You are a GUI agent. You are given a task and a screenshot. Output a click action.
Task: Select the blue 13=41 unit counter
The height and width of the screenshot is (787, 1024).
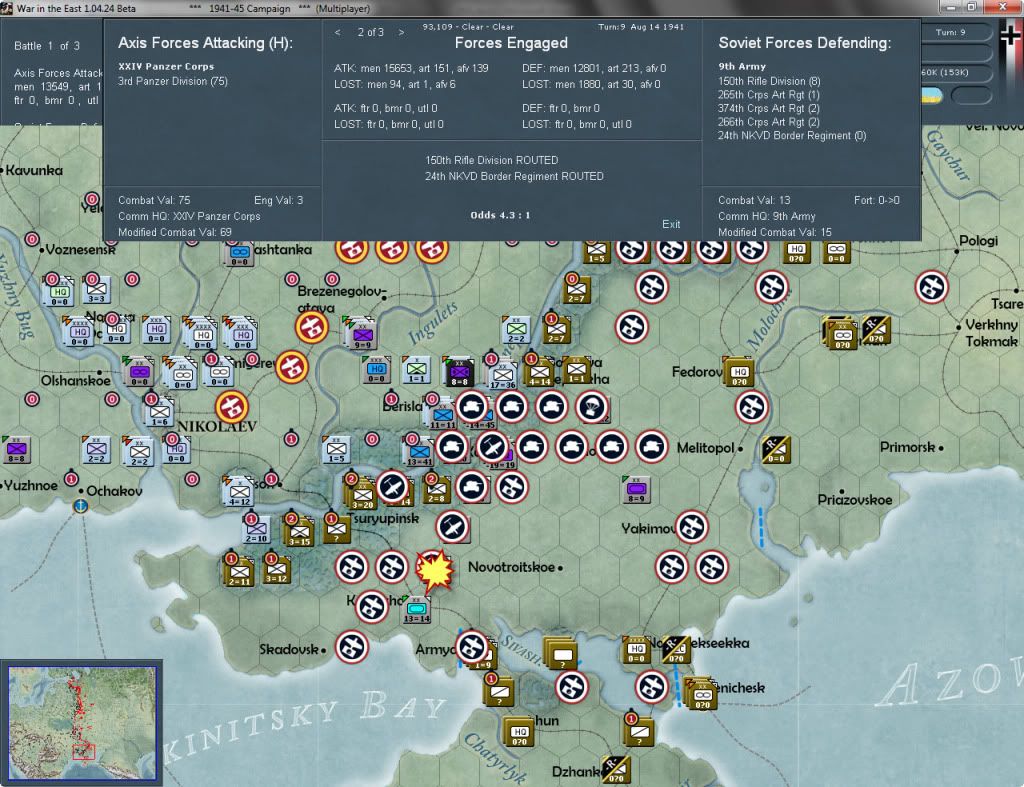[419, 452]
